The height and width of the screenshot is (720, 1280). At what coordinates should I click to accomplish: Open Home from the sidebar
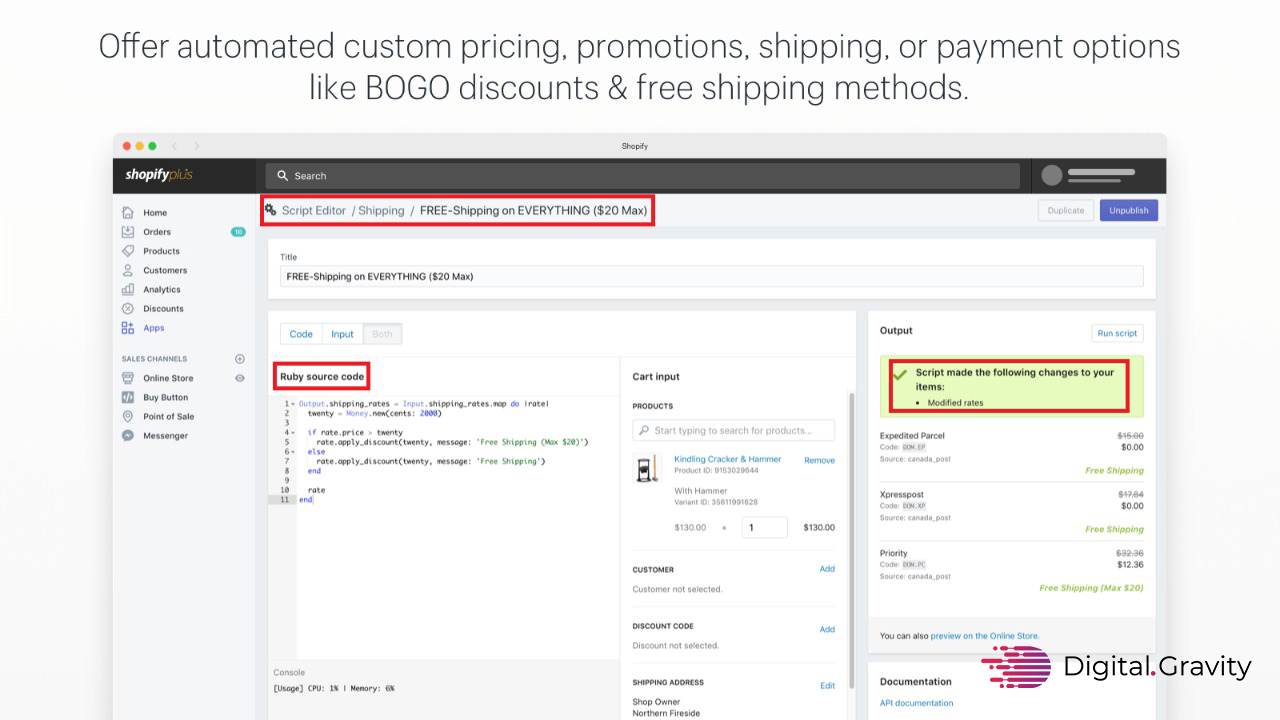click(x=155, y=212)
